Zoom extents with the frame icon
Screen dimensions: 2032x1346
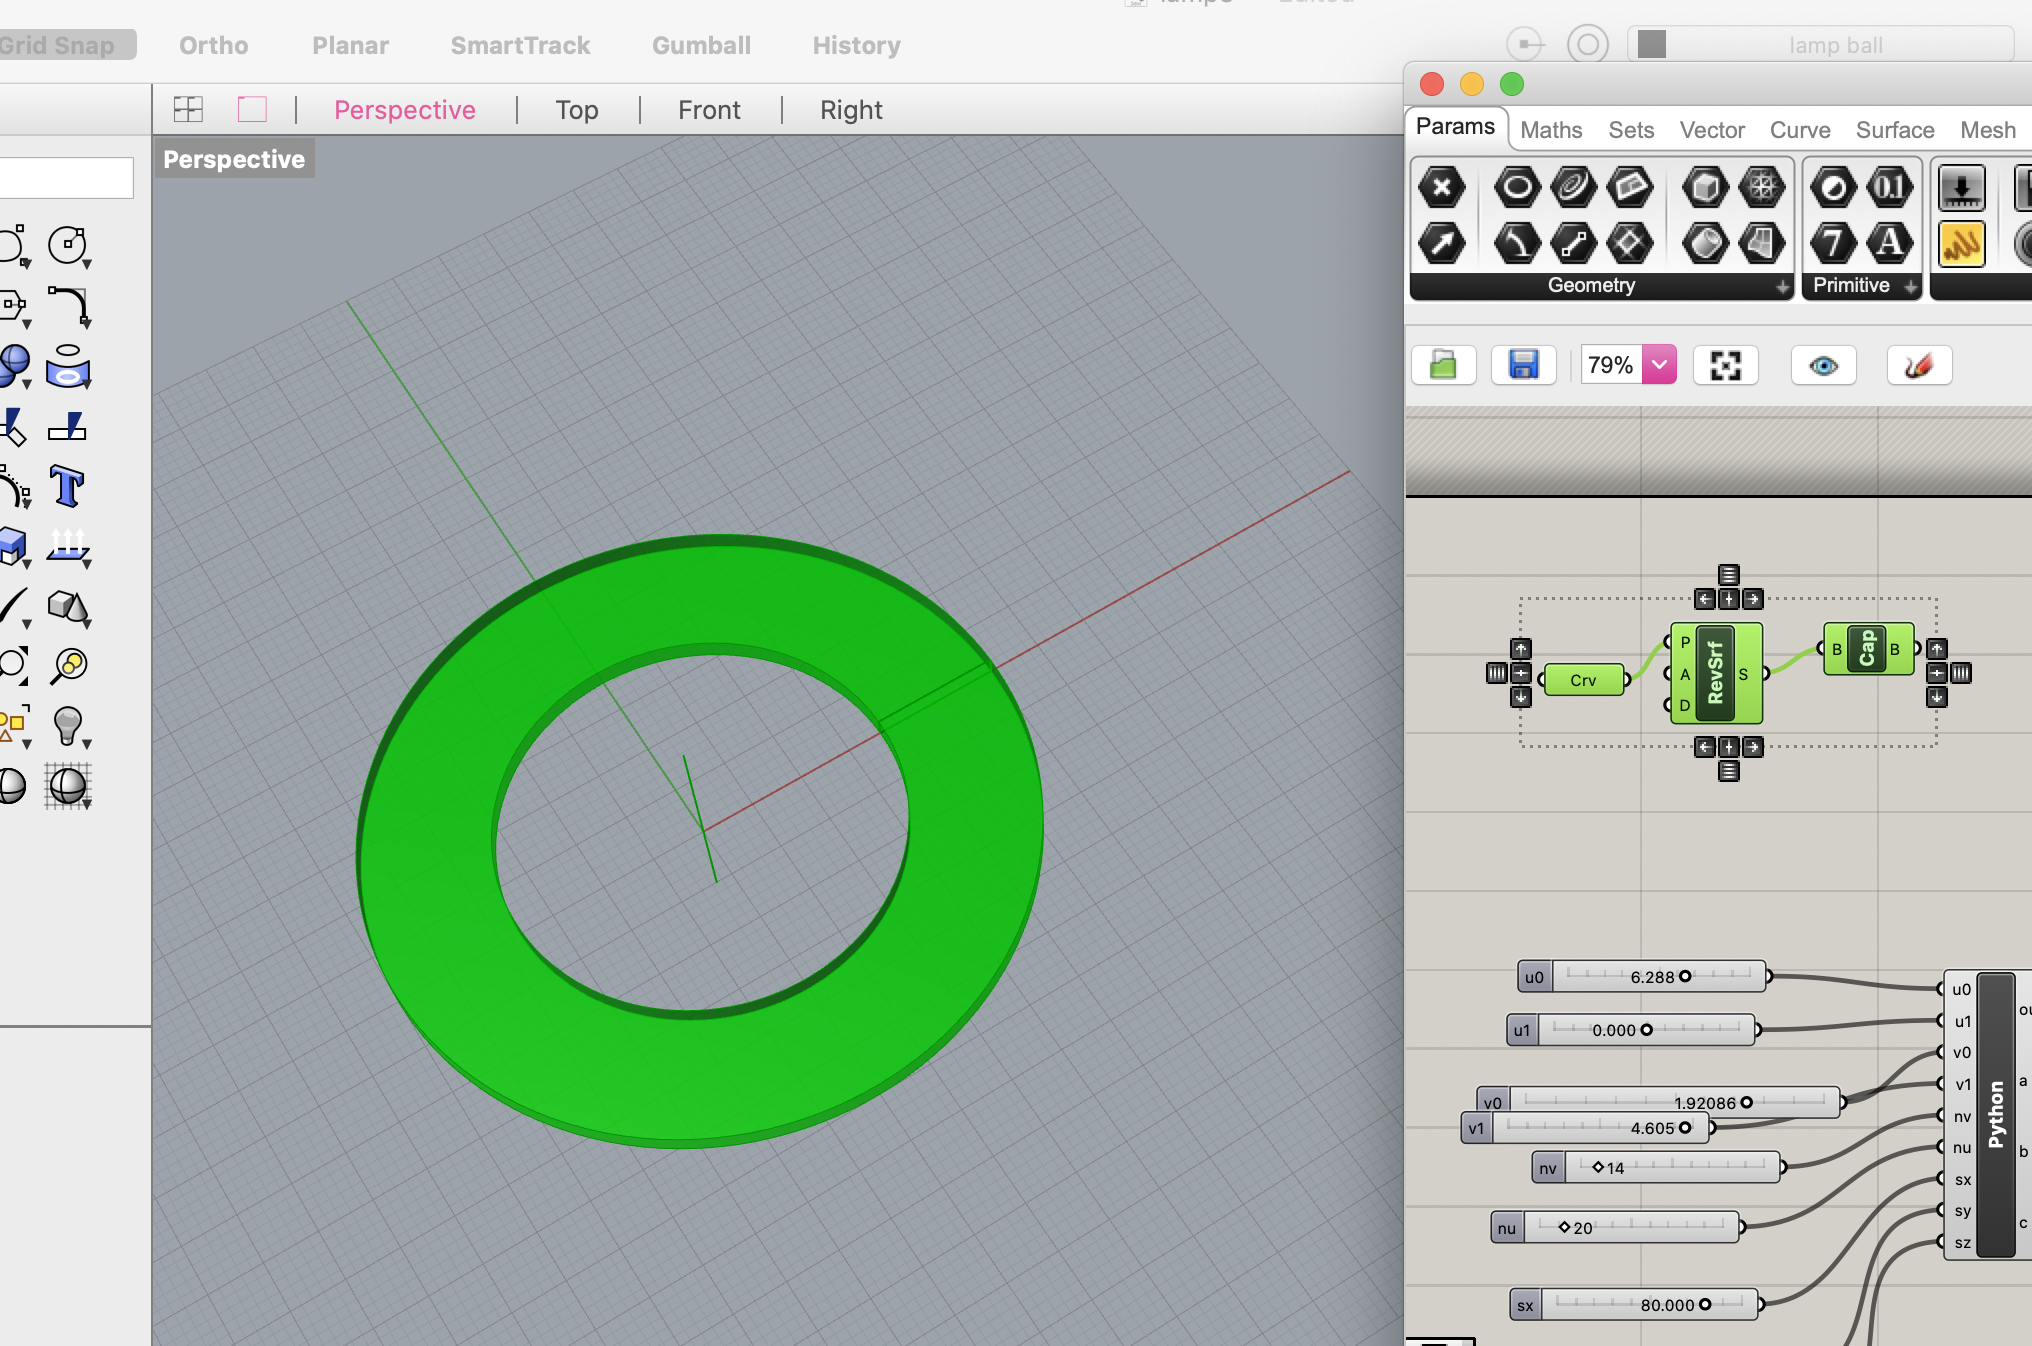point(1725,365)
